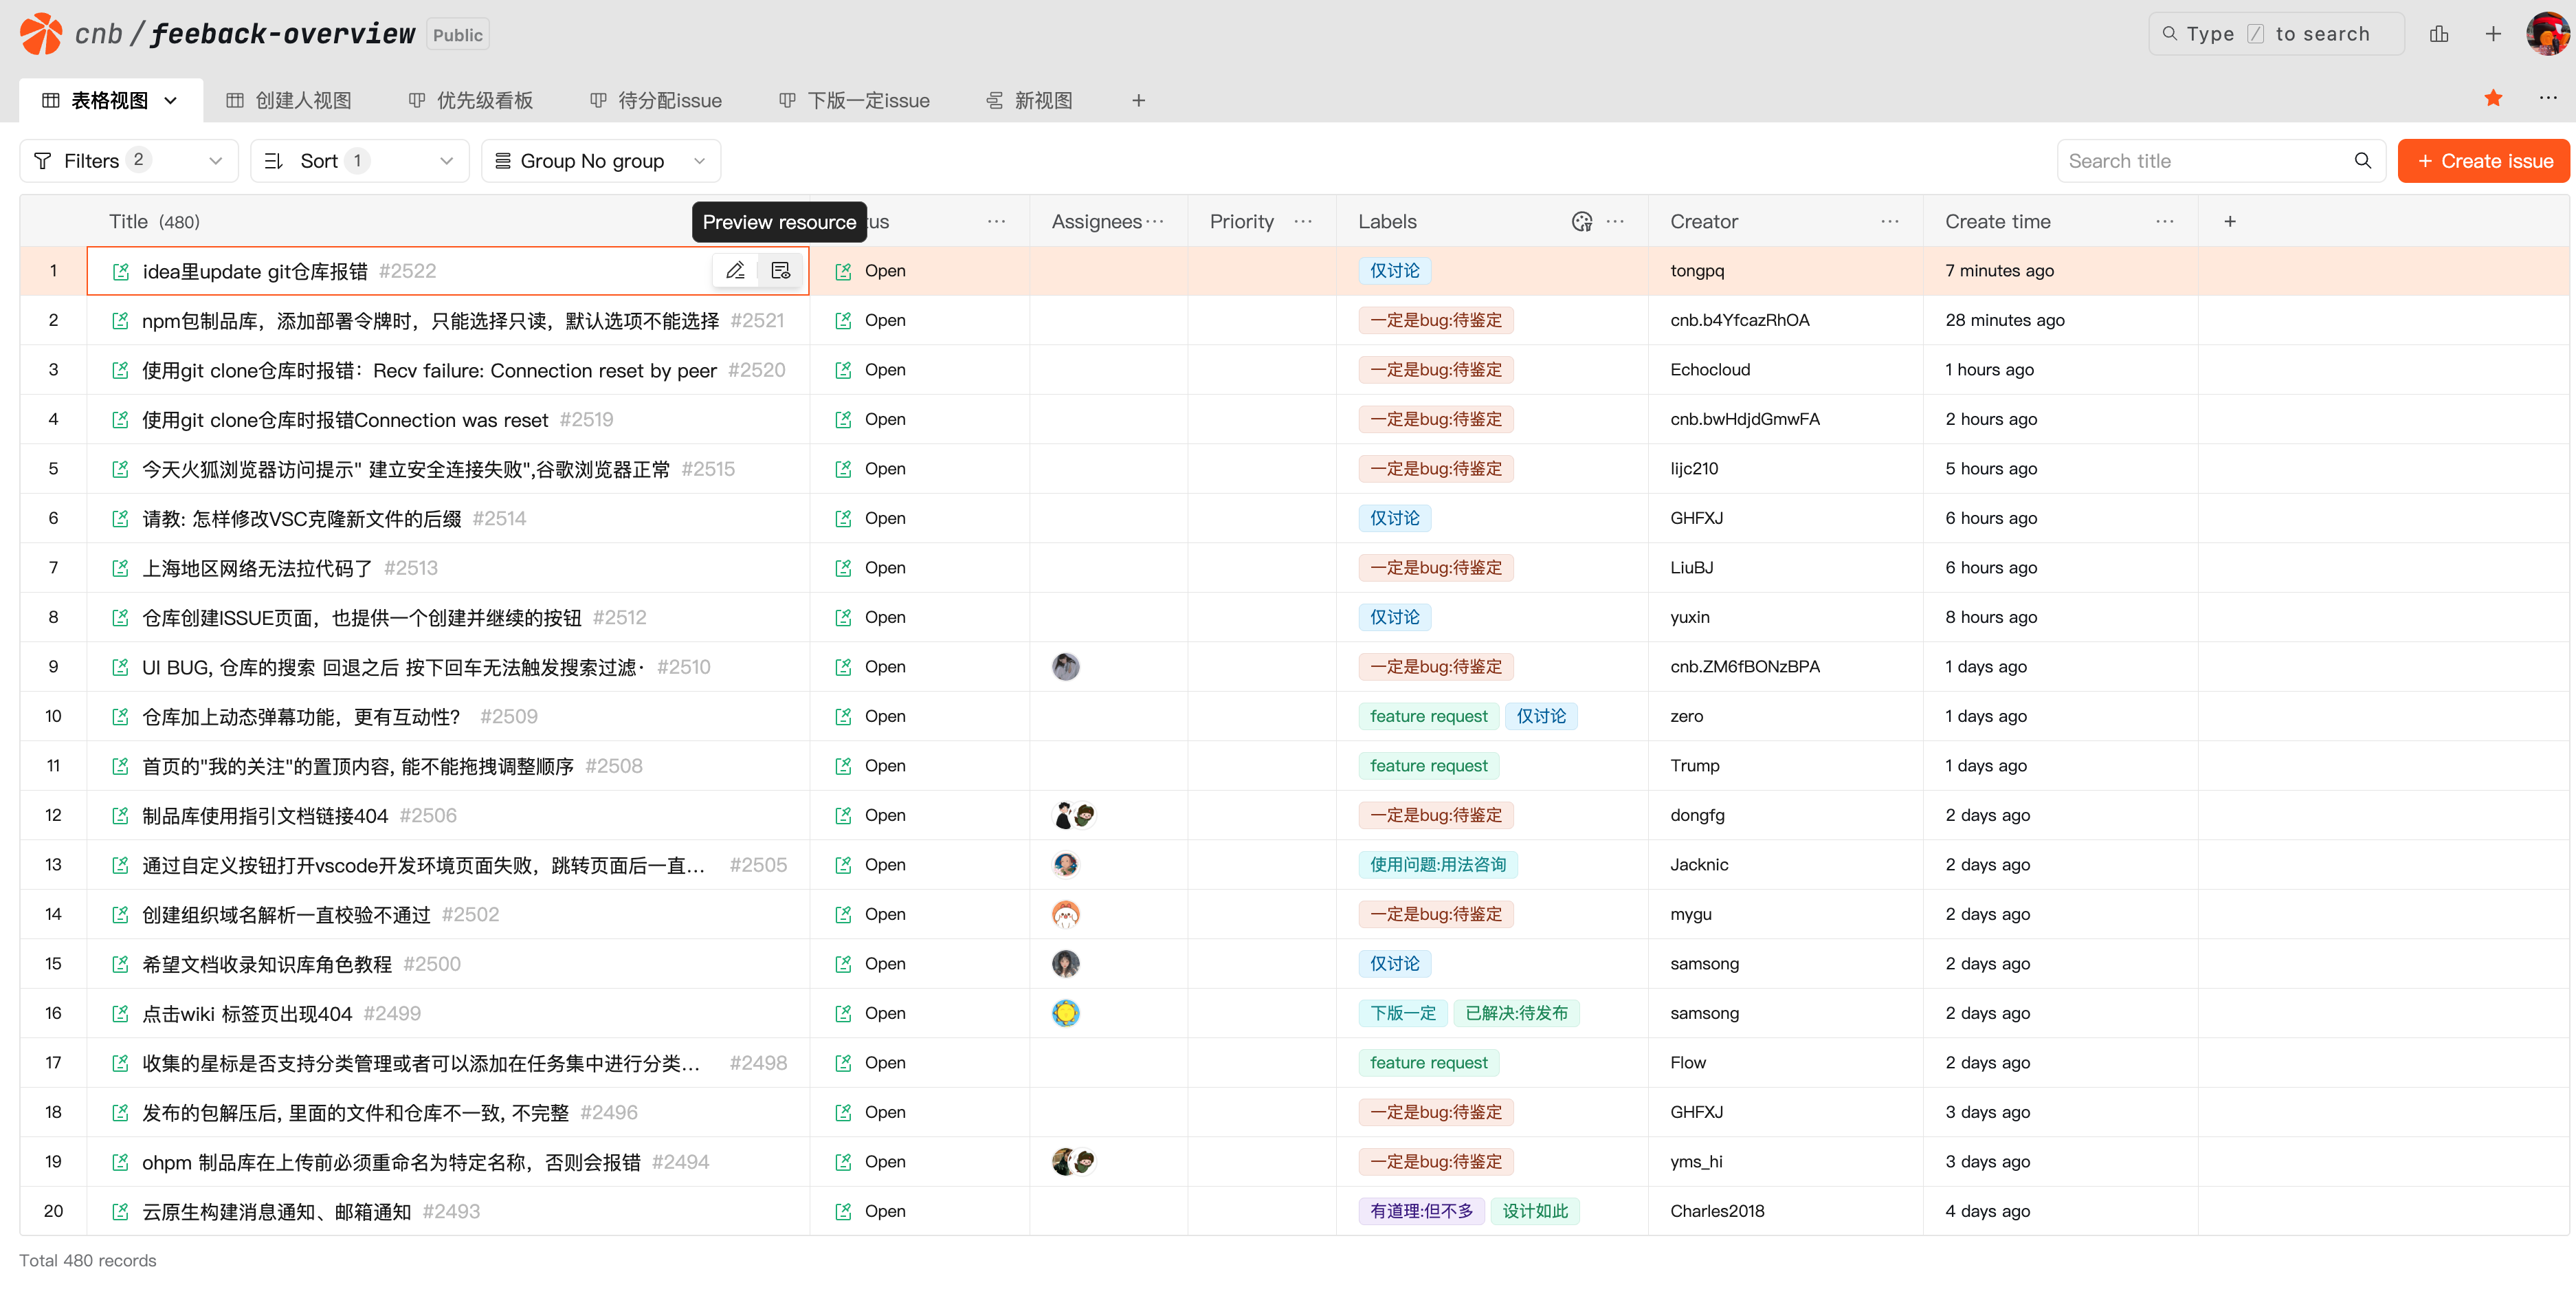Open the Create time column options menu

(2164, 221)
